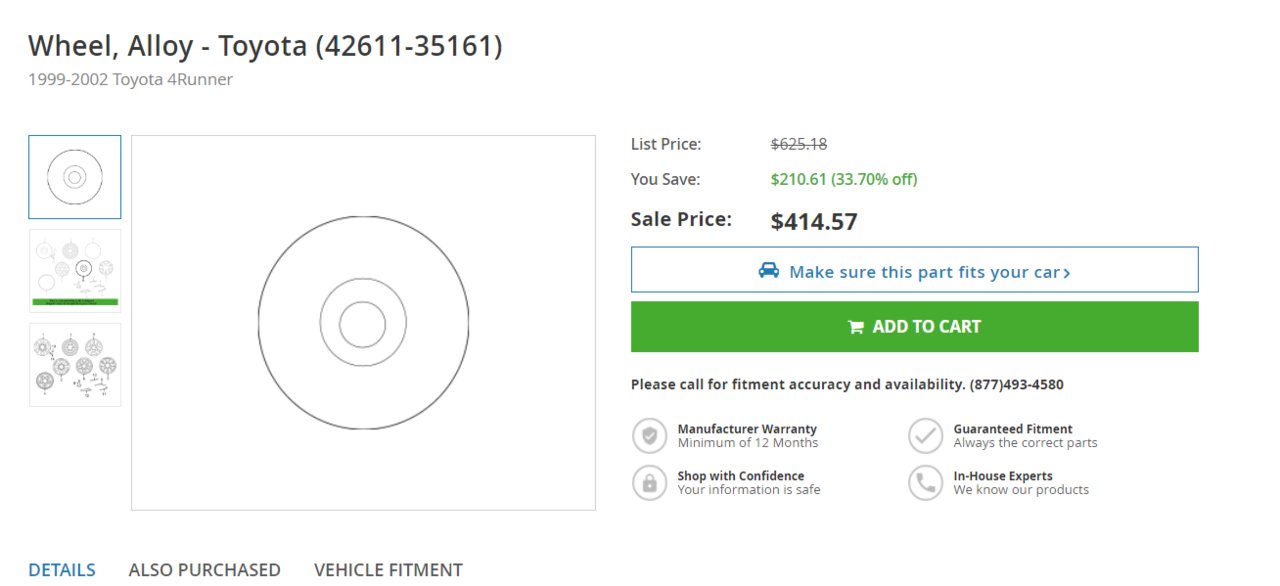1280x586 pixels.
Task: Select the third wheel diagram thumbnail
Action: (x=75, y=365)
